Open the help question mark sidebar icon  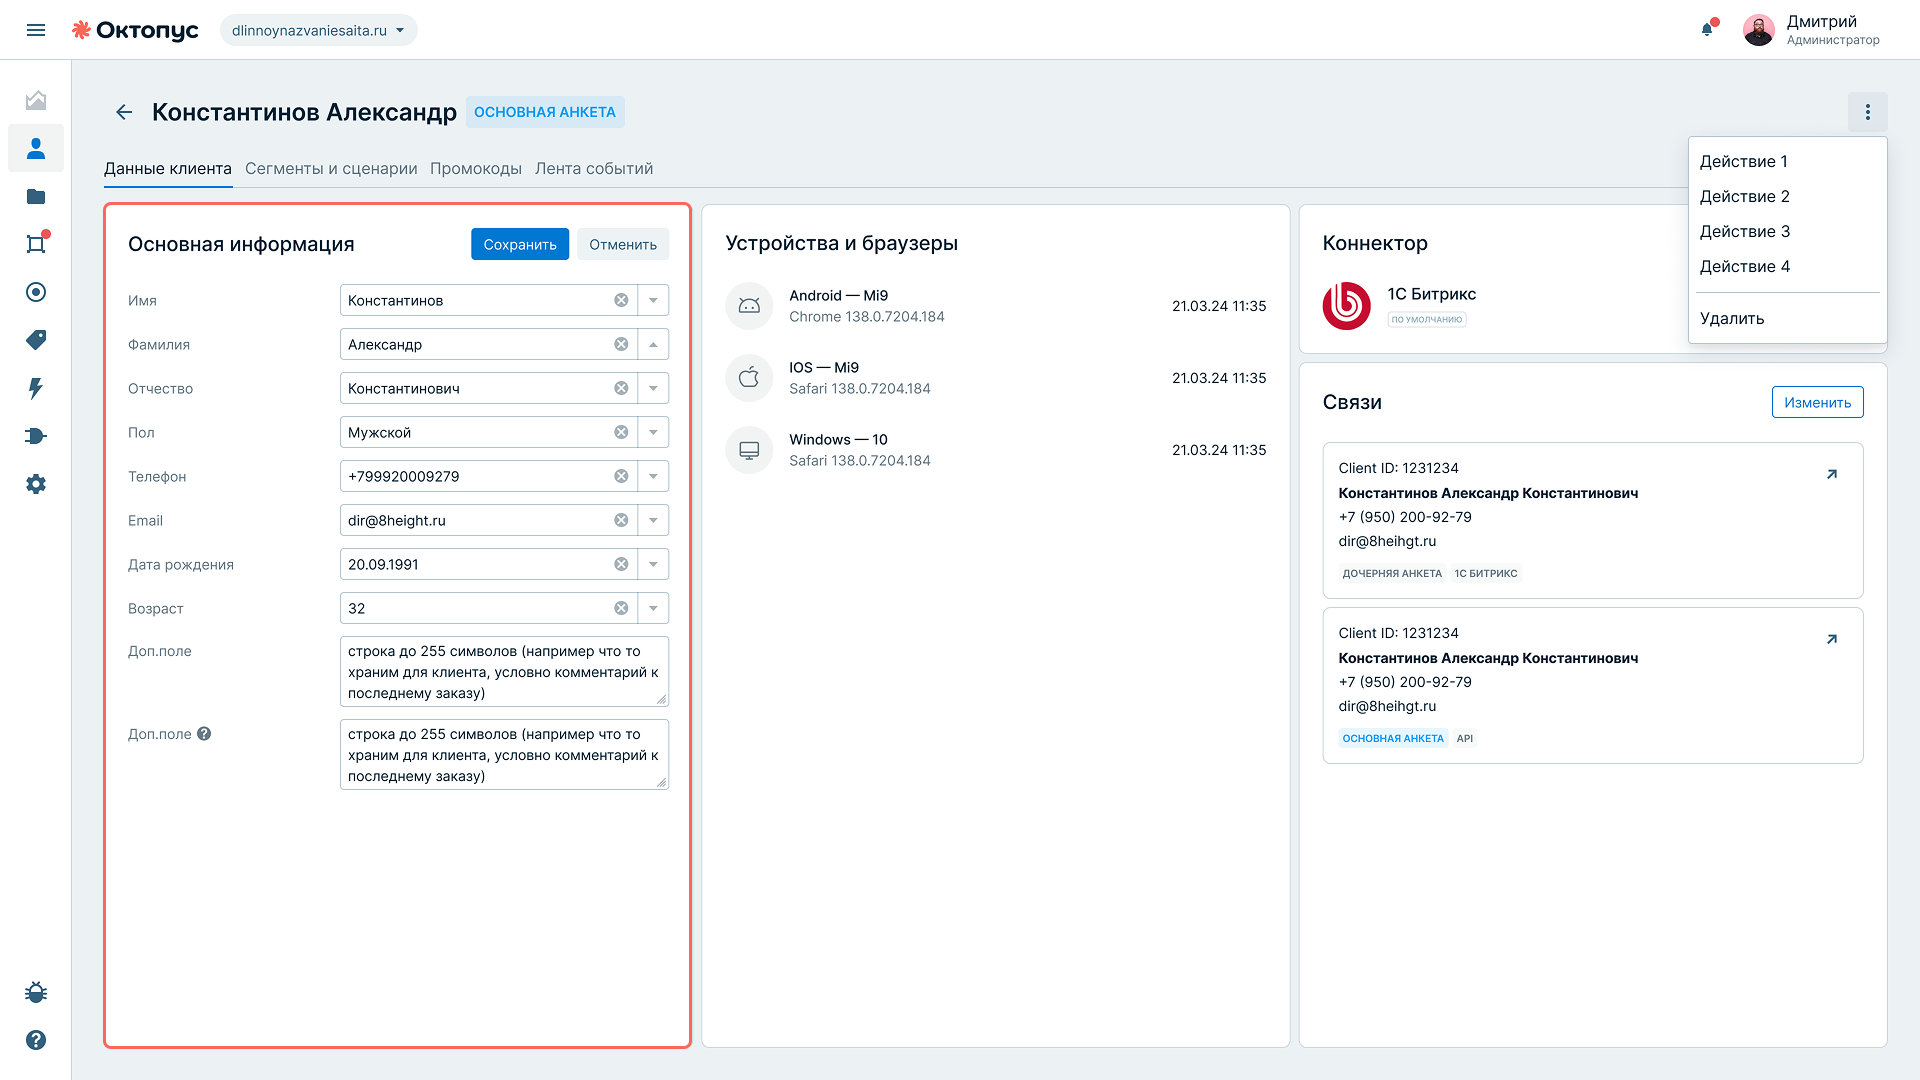[36, 1040]
